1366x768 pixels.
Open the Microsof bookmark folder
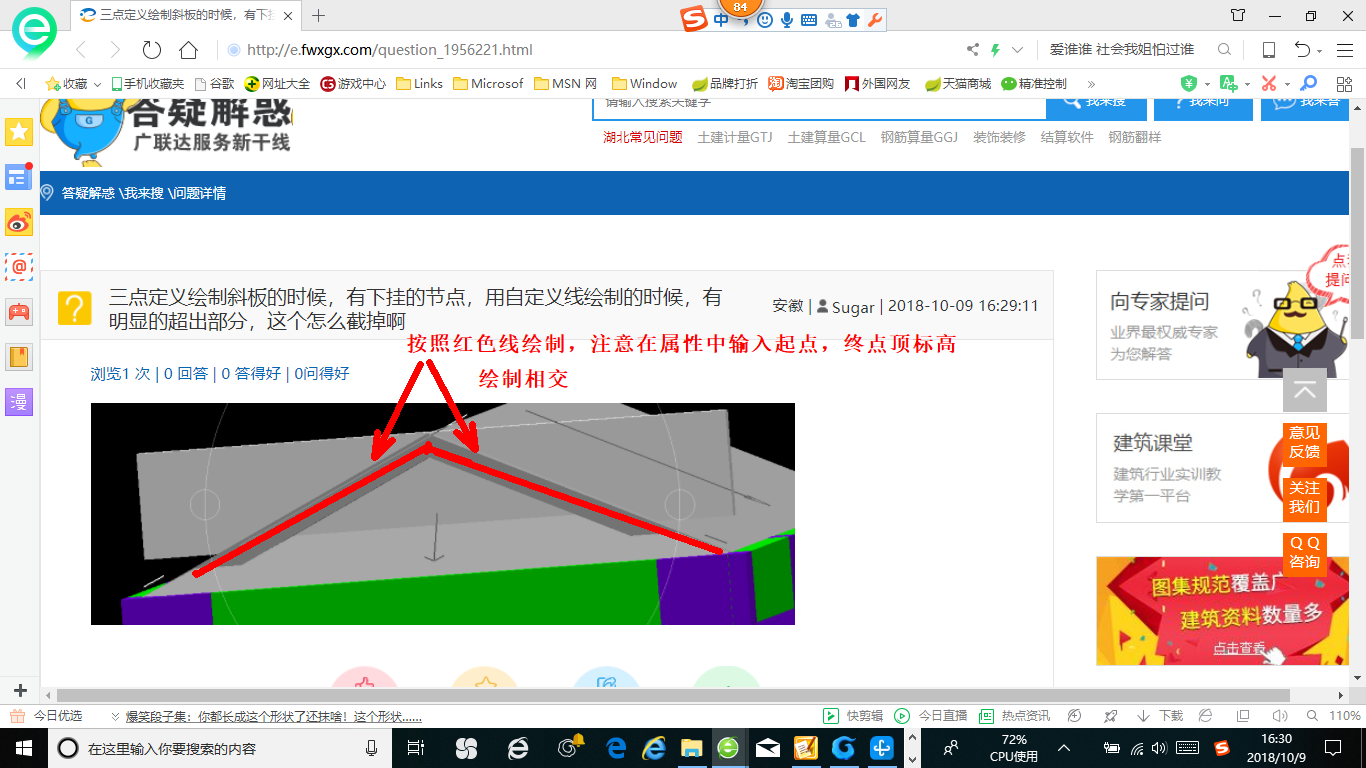pos(488,84)
